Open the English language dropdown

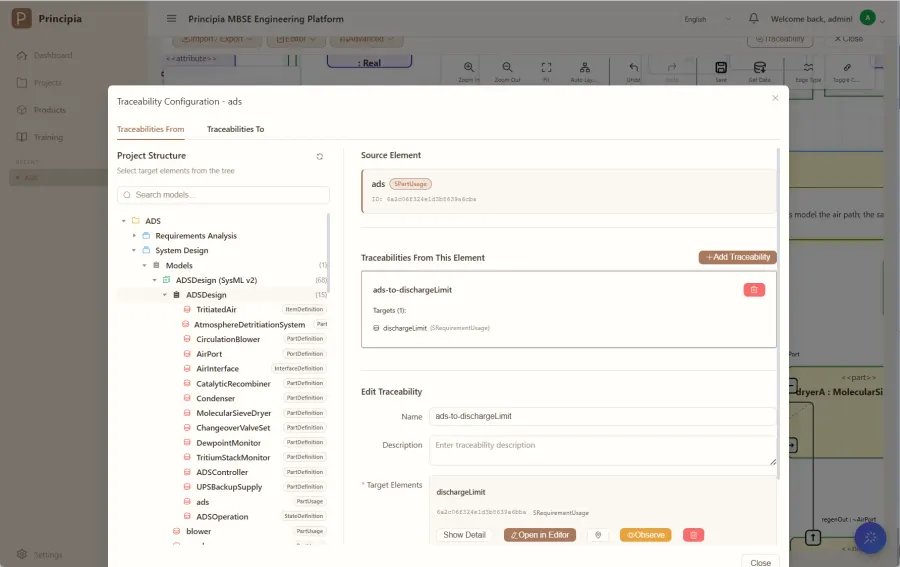707,19
